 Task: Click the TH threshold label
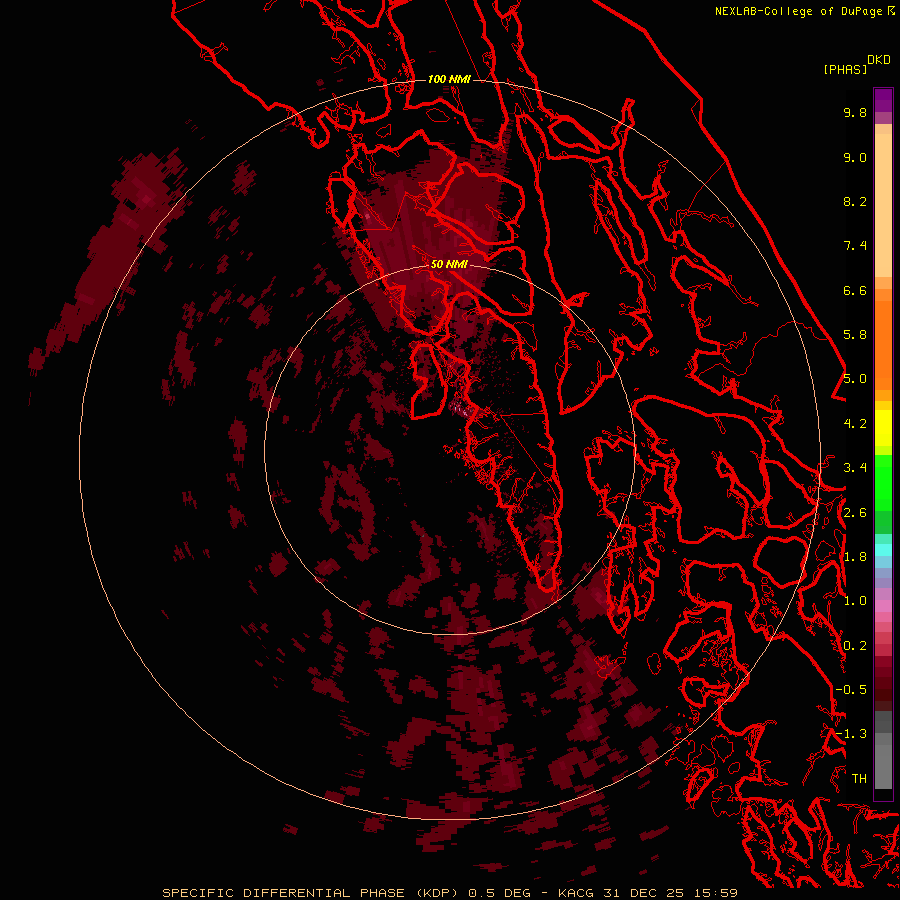tap(859, 779)
